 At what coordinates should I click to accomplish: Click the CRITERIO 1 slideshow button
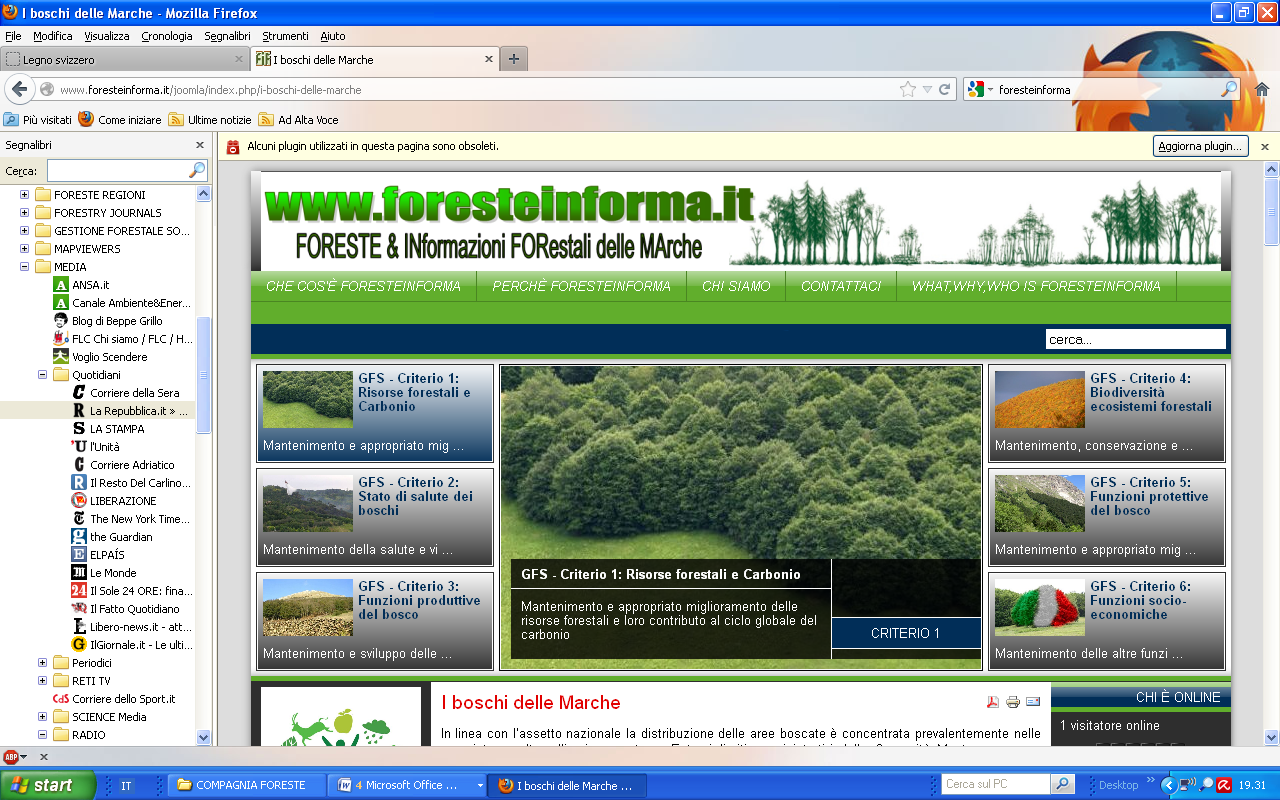click(905, 633)
